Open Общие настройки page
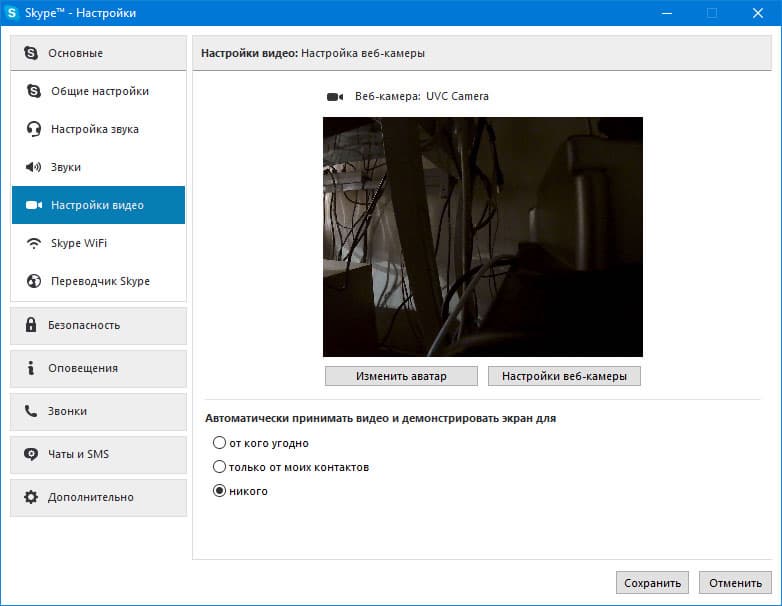The image size is (782, 606). (98, 91)
